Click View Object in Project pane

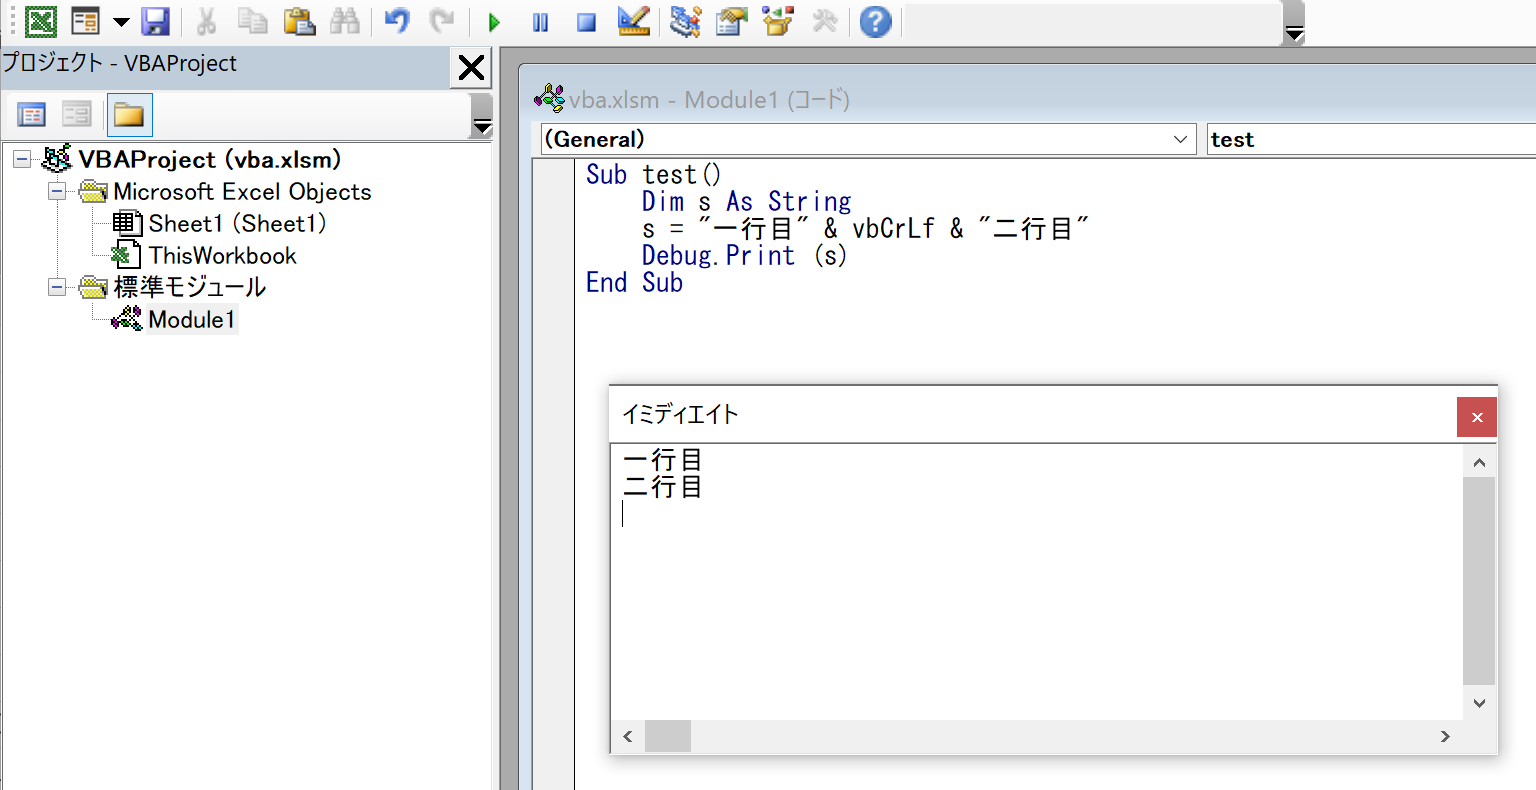[77, 115]
